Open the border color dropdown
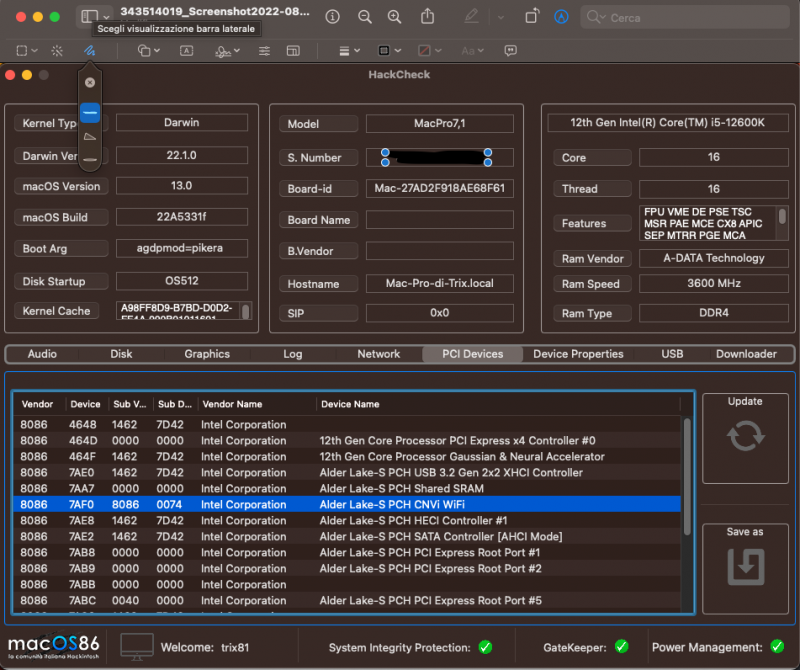This screenshot has height=670, width=800. click(x=389, y=50)
